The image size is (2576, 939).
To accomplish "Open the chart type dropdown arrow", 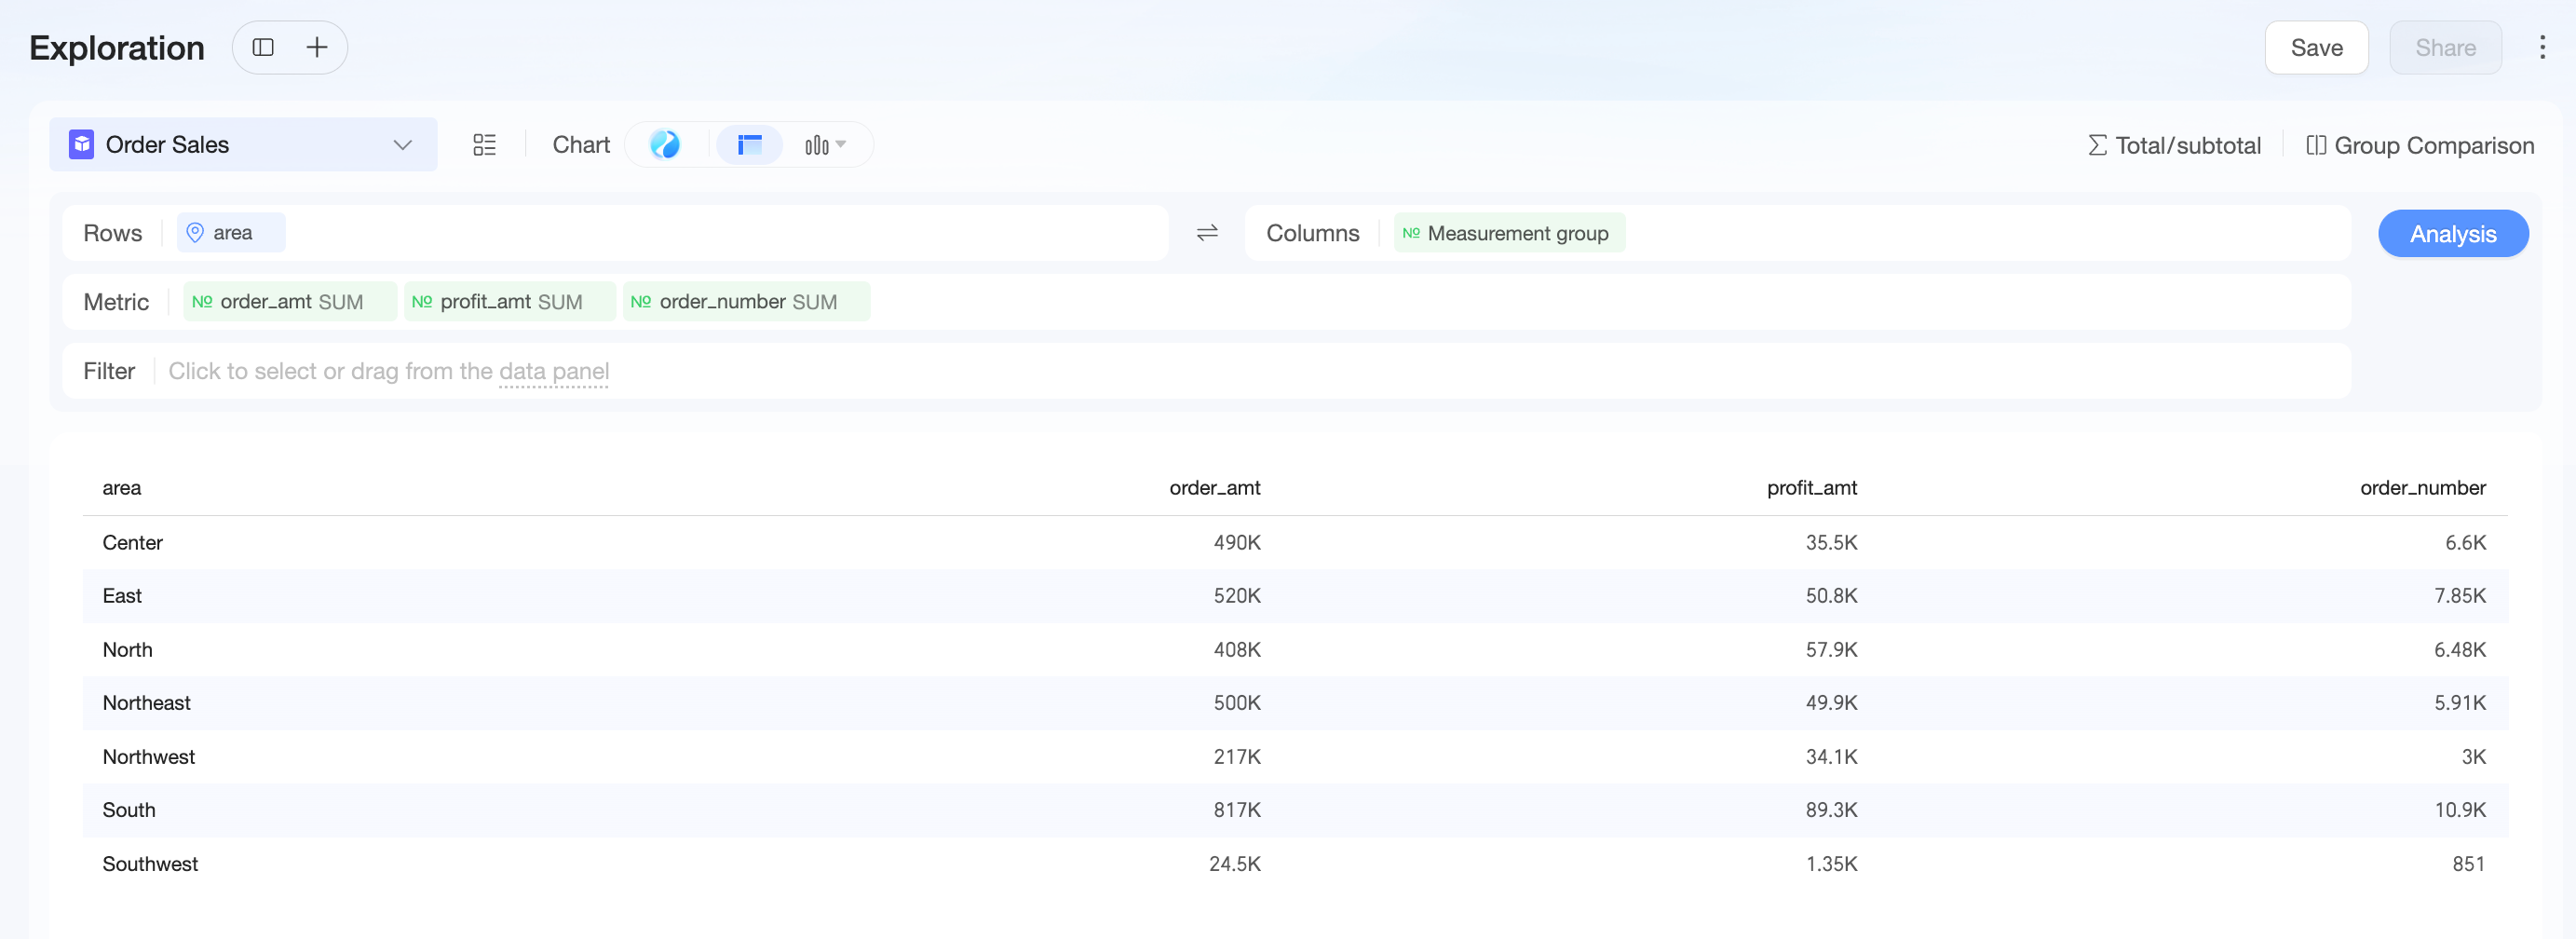I will coord(841,144).
